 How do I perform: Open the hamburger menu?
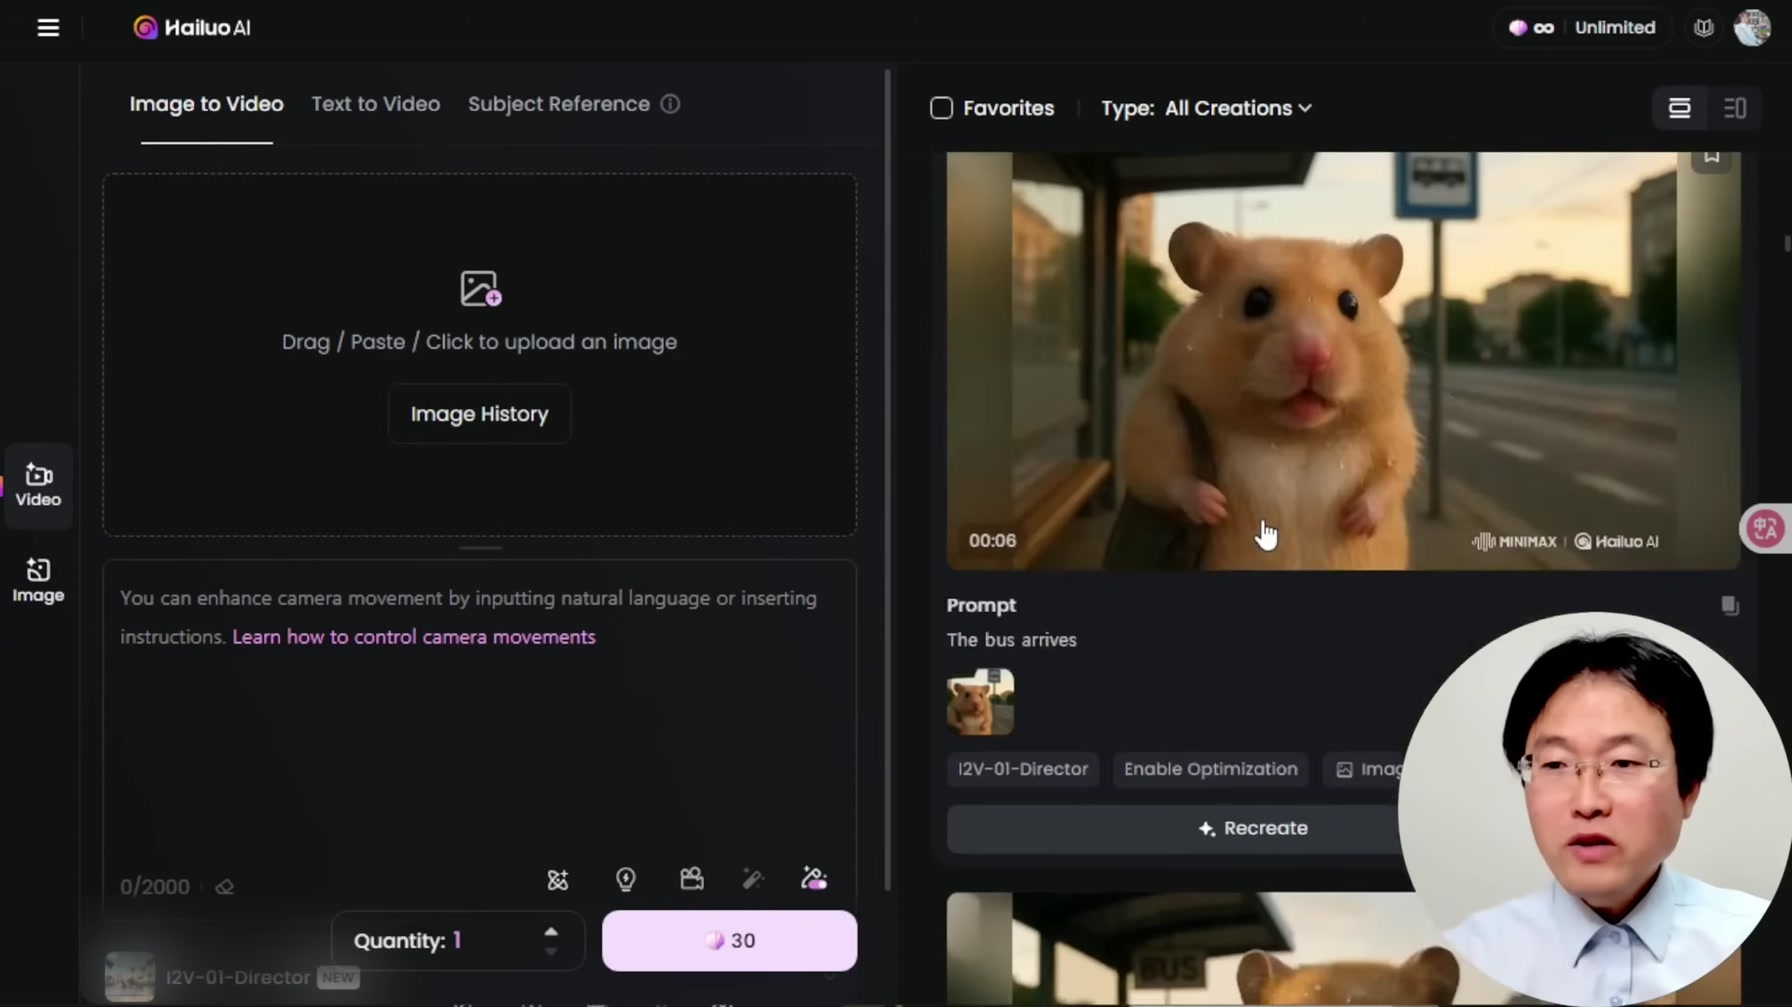48,28
